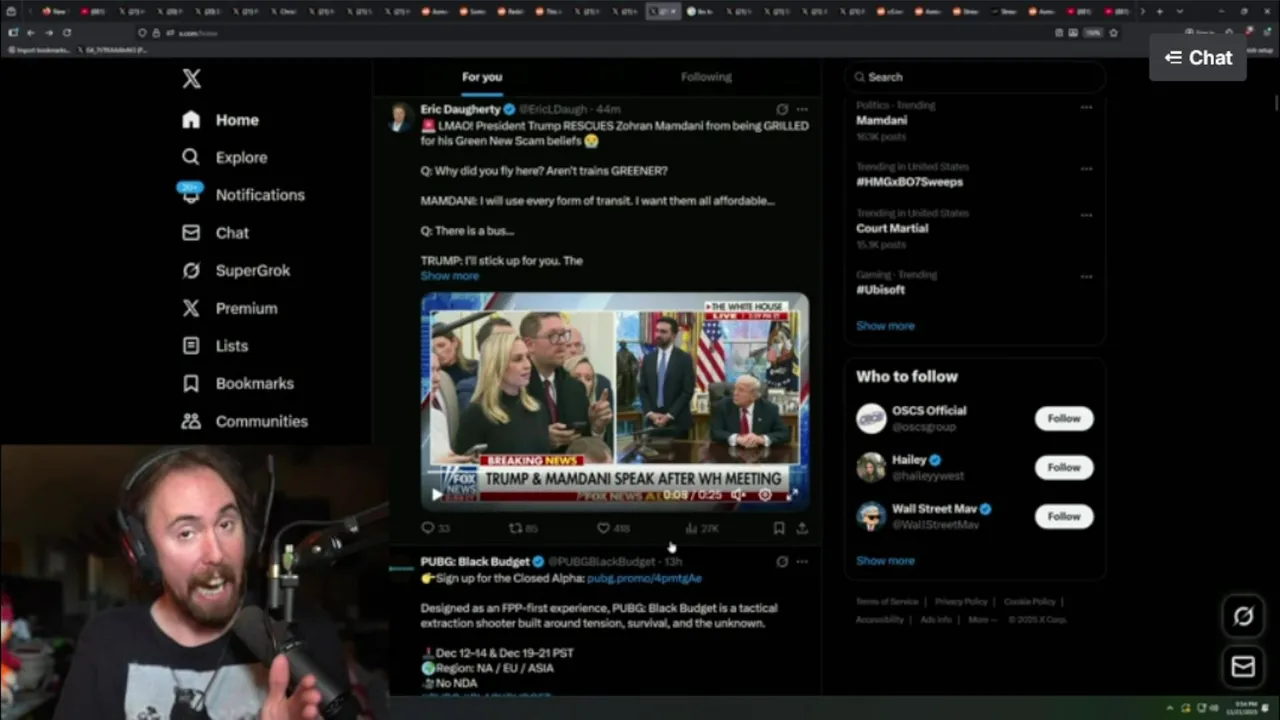Open the Terms of Service link
The image size is (1280, 720).
pyautogui.click(x=887, y=602)
